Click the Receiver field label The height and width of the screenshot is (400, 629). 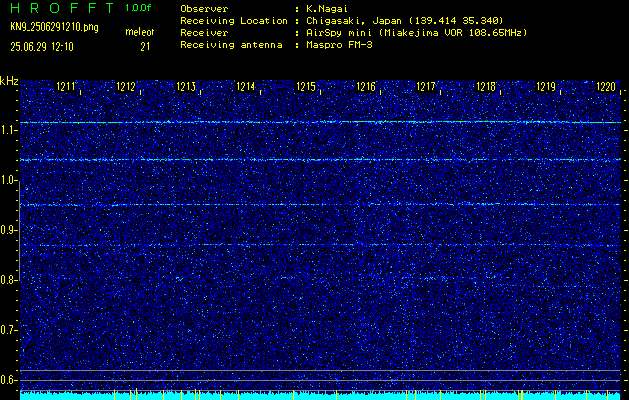coord(204,32)
